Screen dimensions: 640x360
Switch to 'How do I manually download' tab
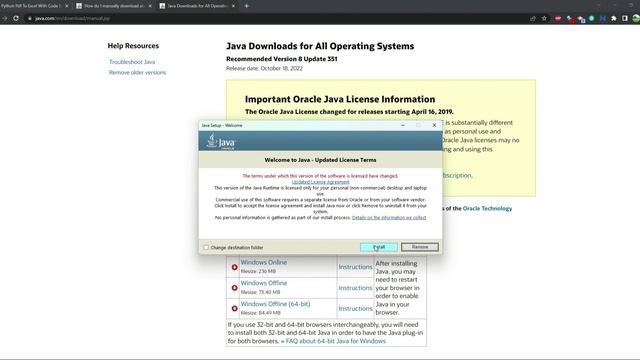pos(114,6)
